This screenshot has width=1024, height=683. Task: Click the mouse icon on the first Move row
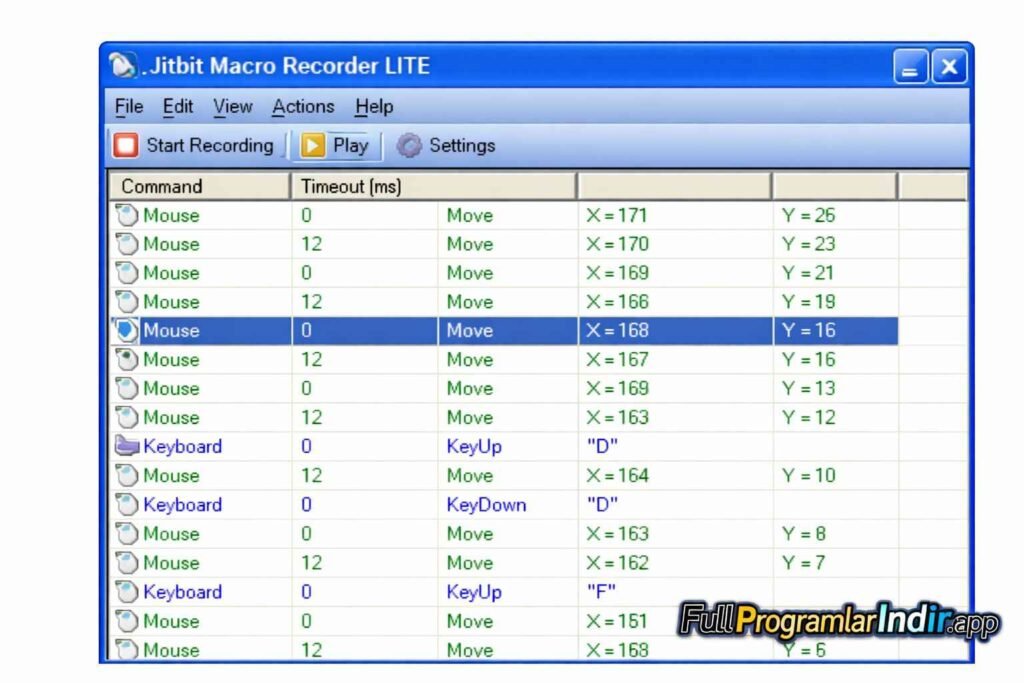(x=129, y=214)
